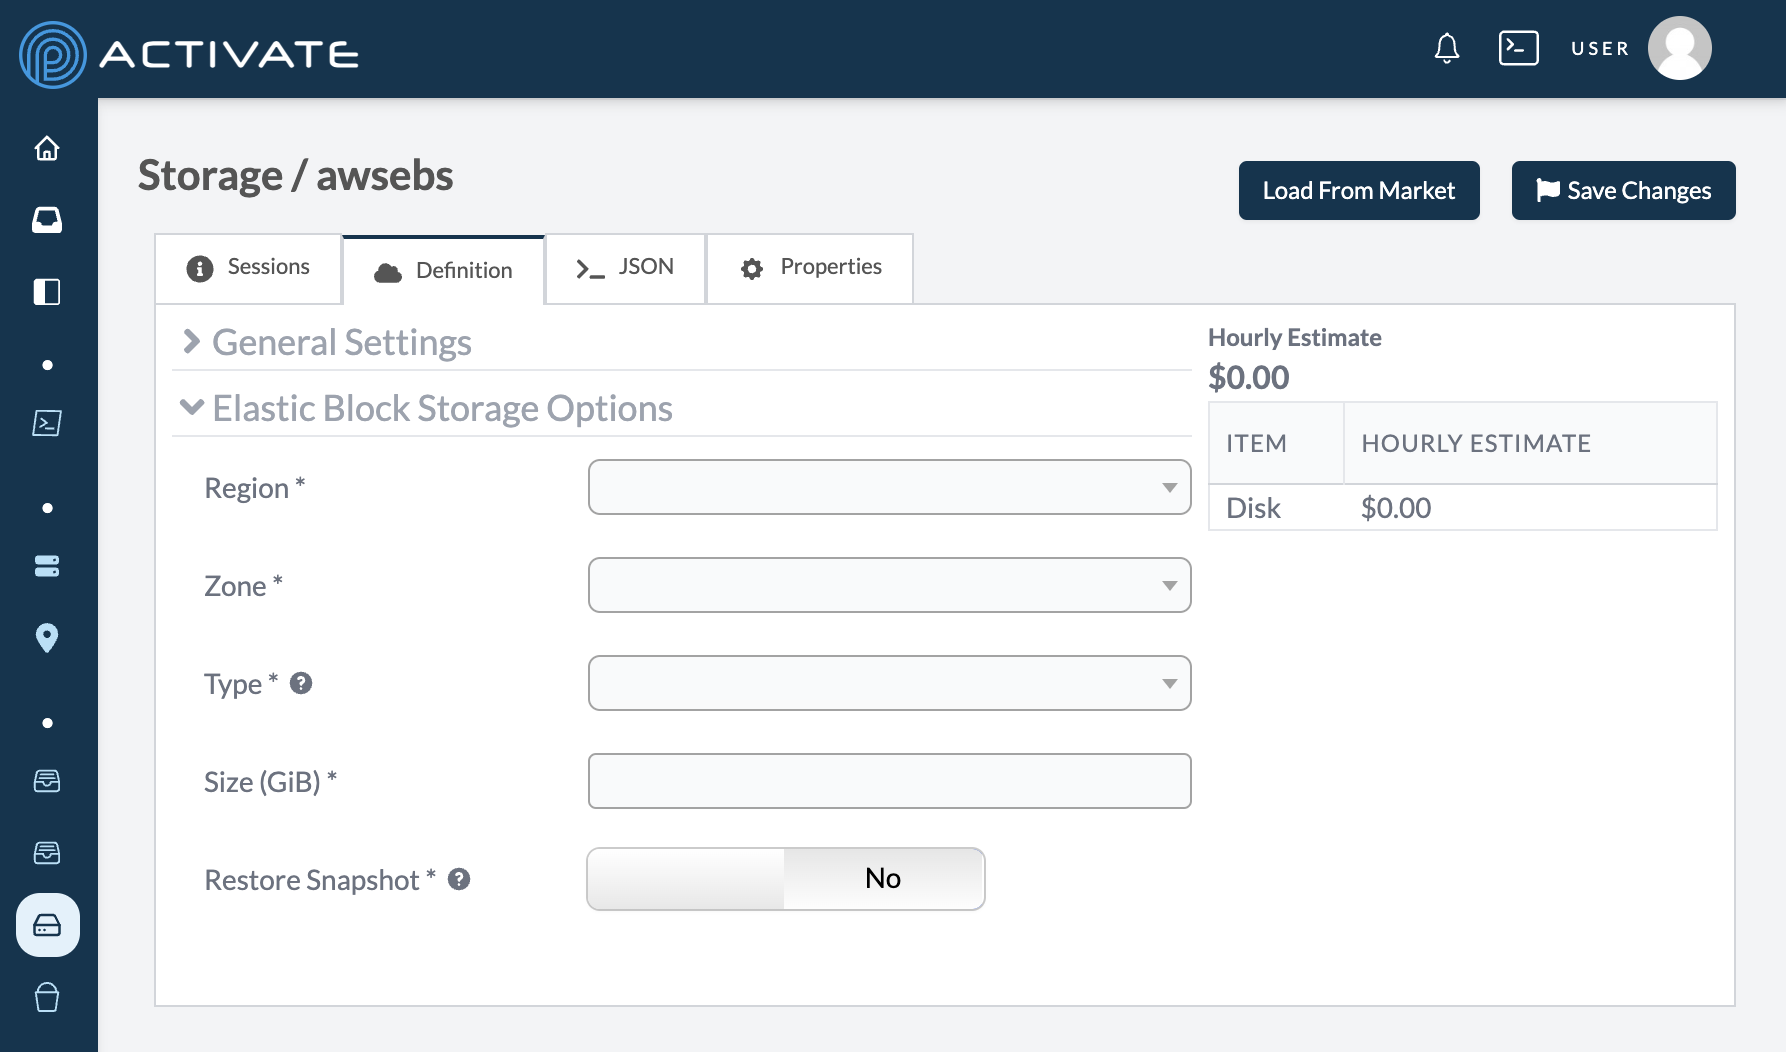The width and height of the screenshot is (1786, 1052).
Task: Open the Zone dropdown
Action: pyautogui.click(x=890, y=585)
